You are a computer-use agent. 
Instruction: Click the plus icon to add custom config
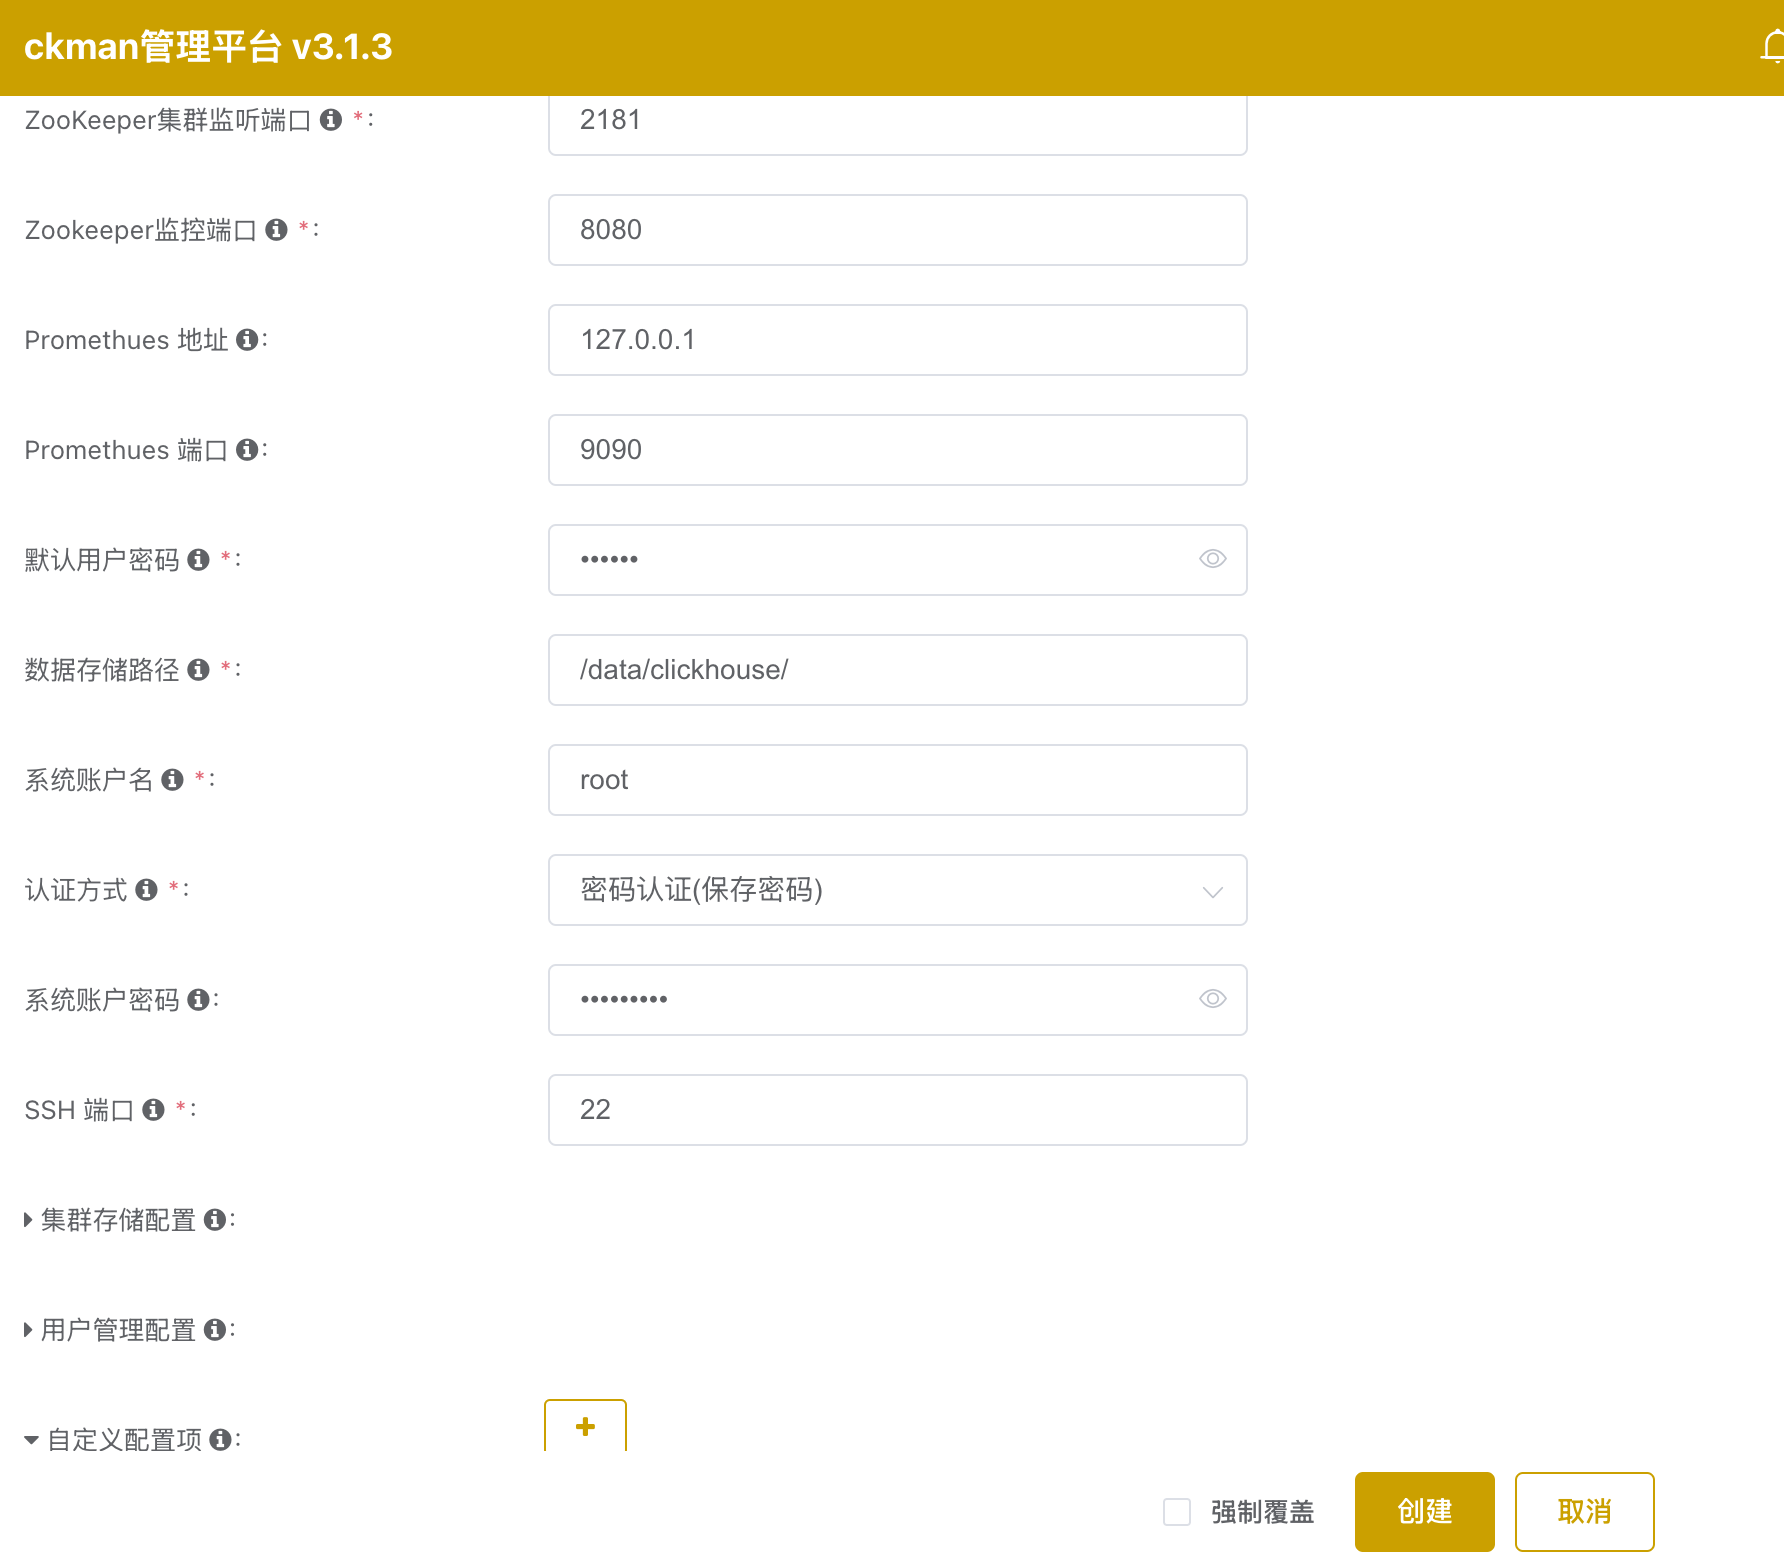585,1426
